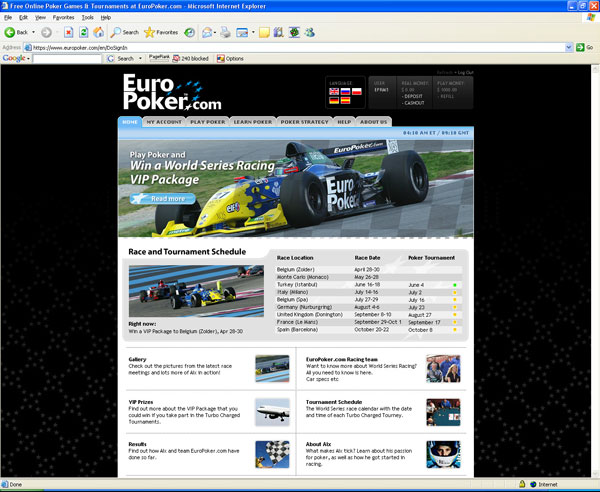Open the File menu
Screen dimensions: 600x492
click(x=8, y=18)
